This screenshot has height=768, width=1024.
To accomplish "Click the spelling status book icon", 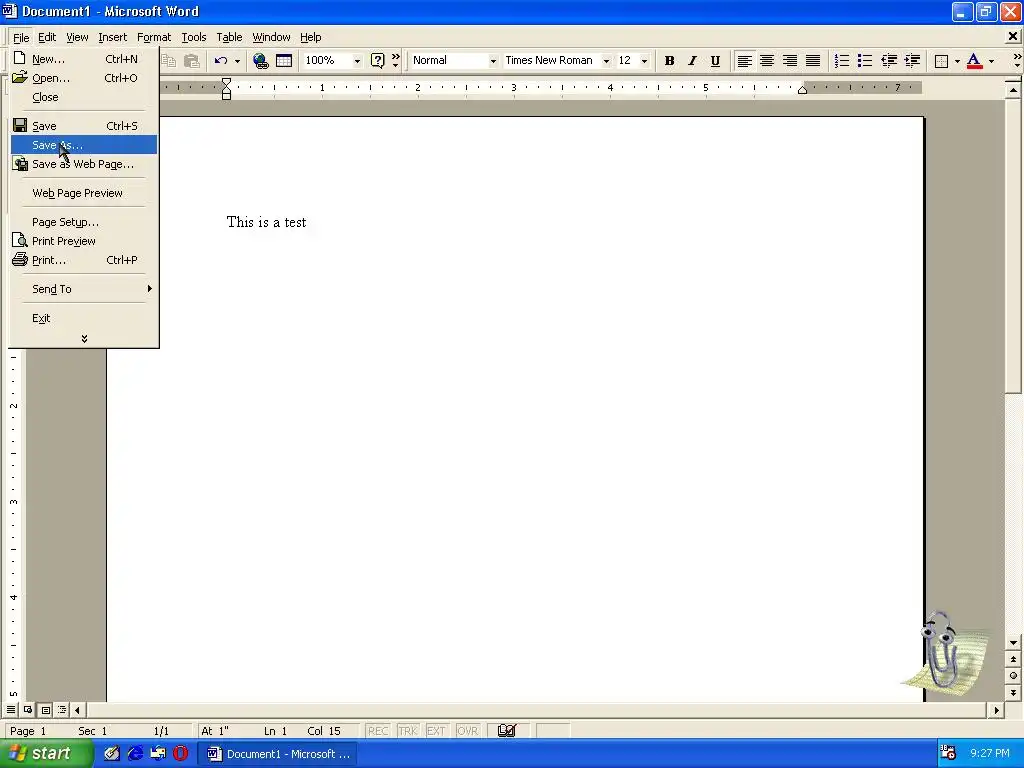I will [x=506, y=731].
